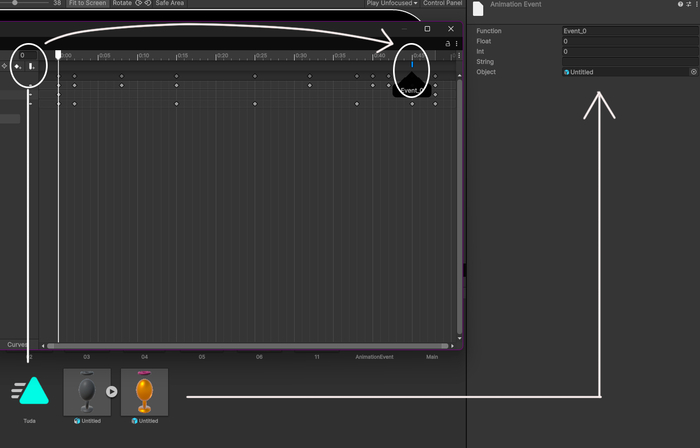Maximize the Animation window
Screen dimensions: 700x448
[x=427, y=29]
